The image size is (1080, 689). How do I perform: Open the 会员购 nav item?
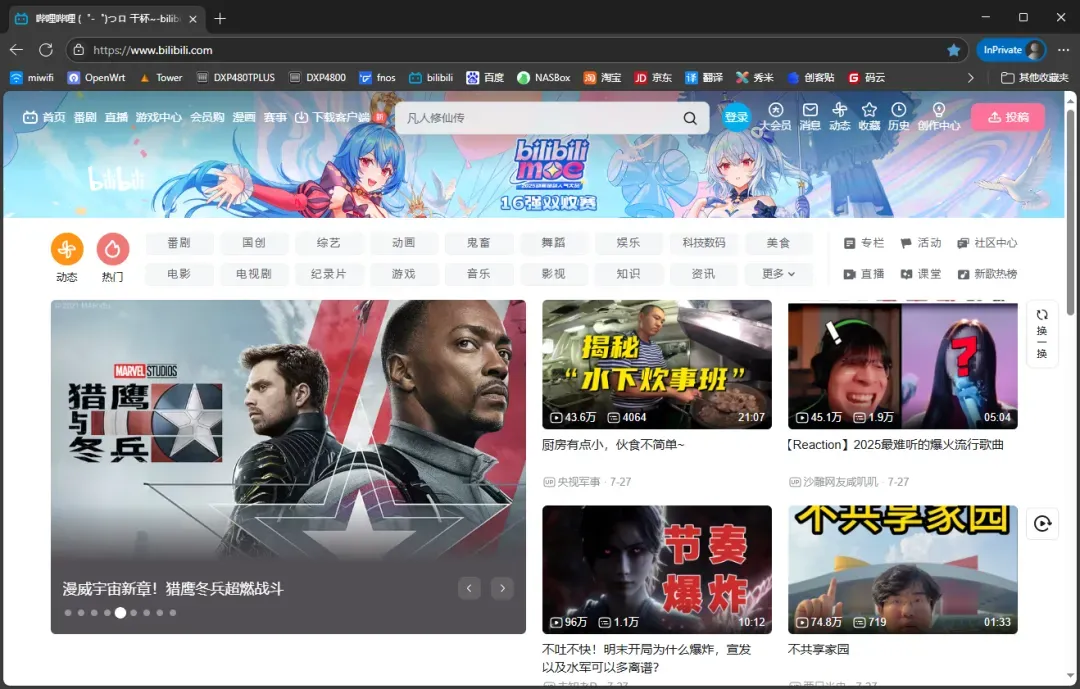pos(207,117)
